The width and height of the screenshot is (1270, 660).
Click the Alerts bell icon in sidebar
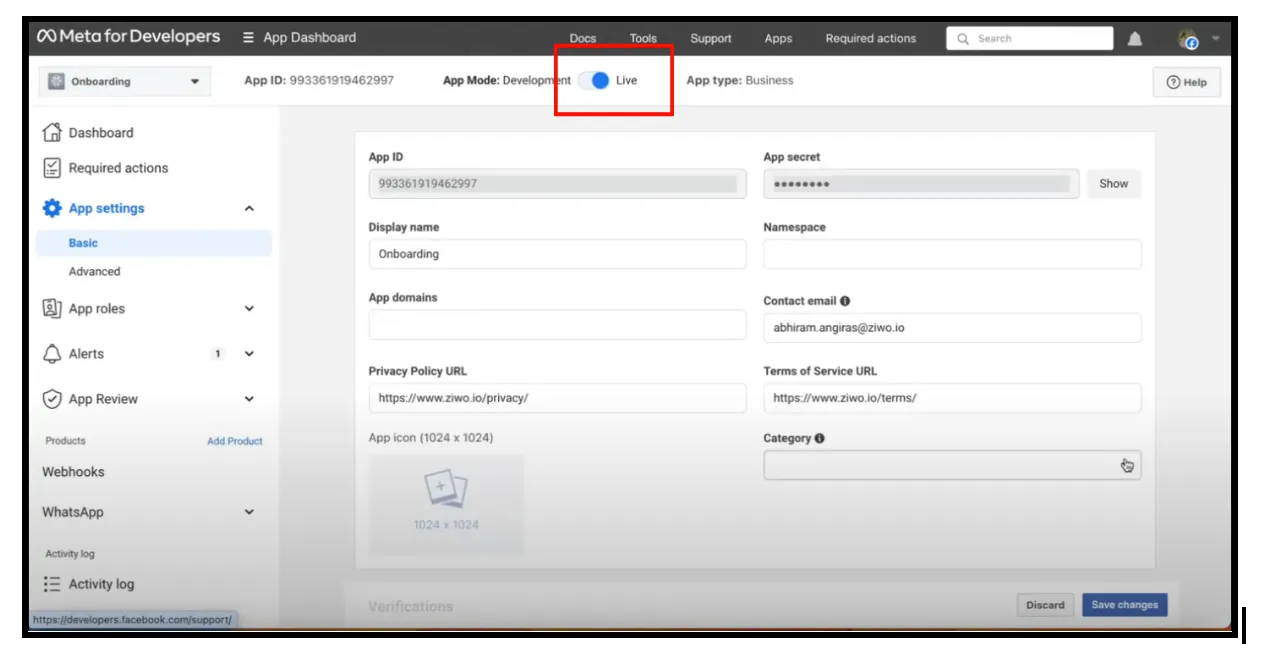(x=52, y=354)
